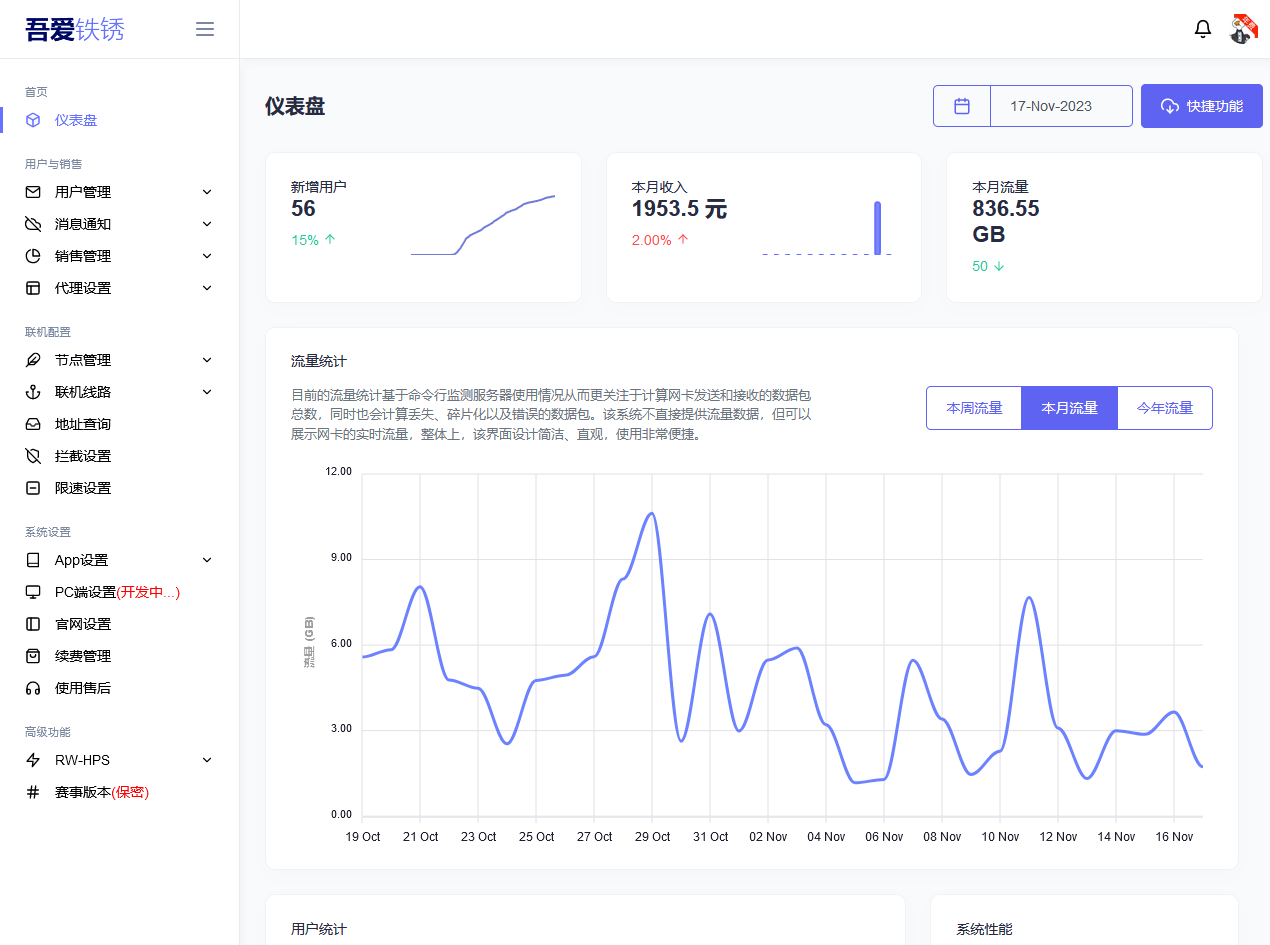
Task: Click the 代理设置 layout icon
Action: pos(33,288)
